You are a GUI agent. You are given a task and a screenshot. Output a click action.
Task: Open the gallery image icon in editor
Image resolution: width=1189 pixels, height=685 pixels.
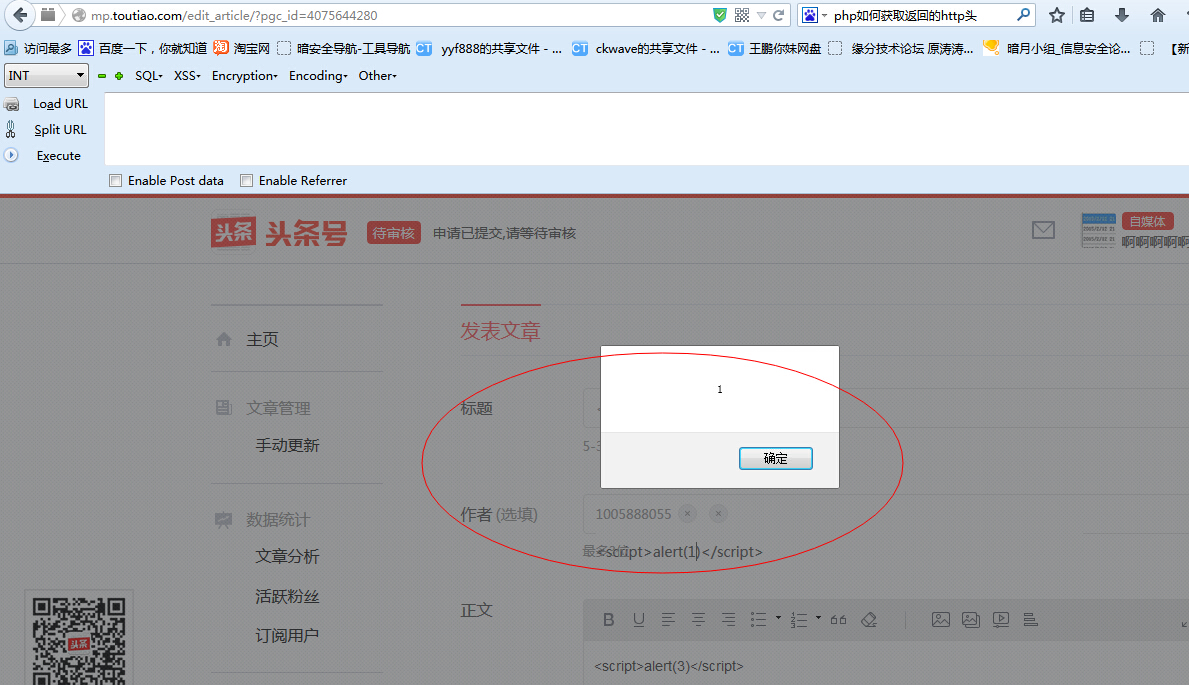click(x=971, y=620)
